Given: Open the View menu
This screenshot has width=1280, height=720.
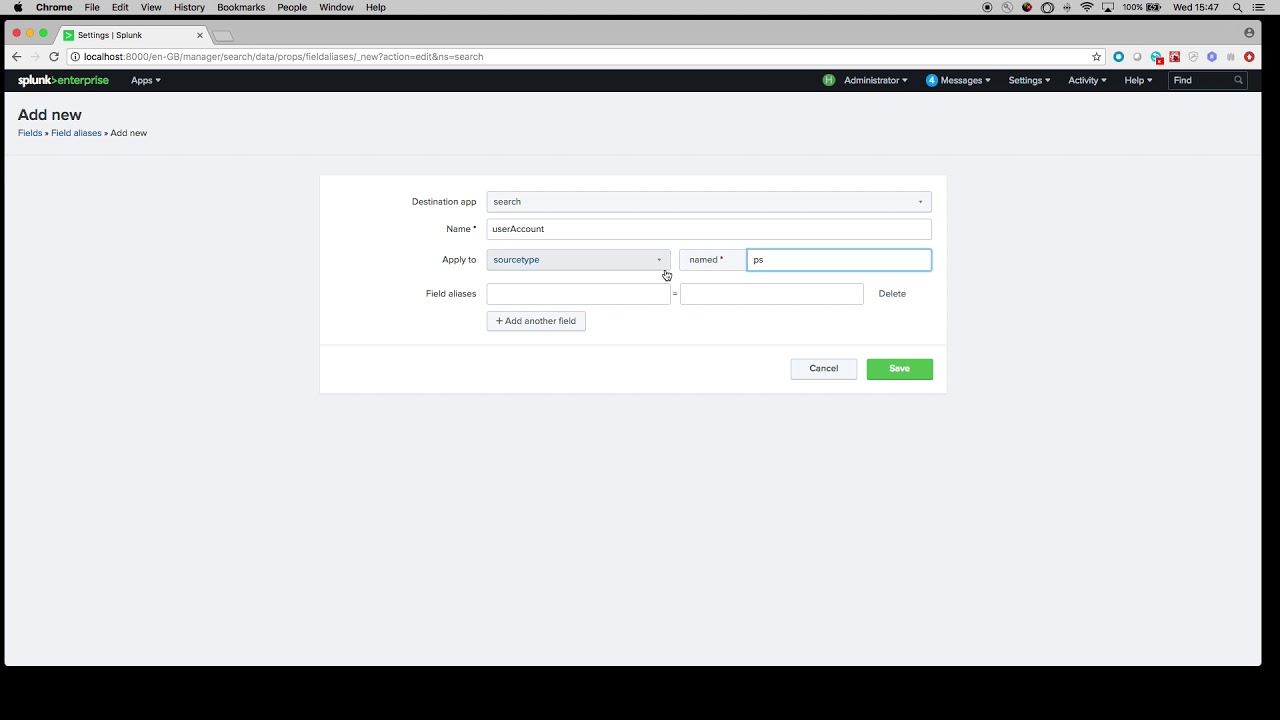Looking at the screenshot, I should click(151, 7).
